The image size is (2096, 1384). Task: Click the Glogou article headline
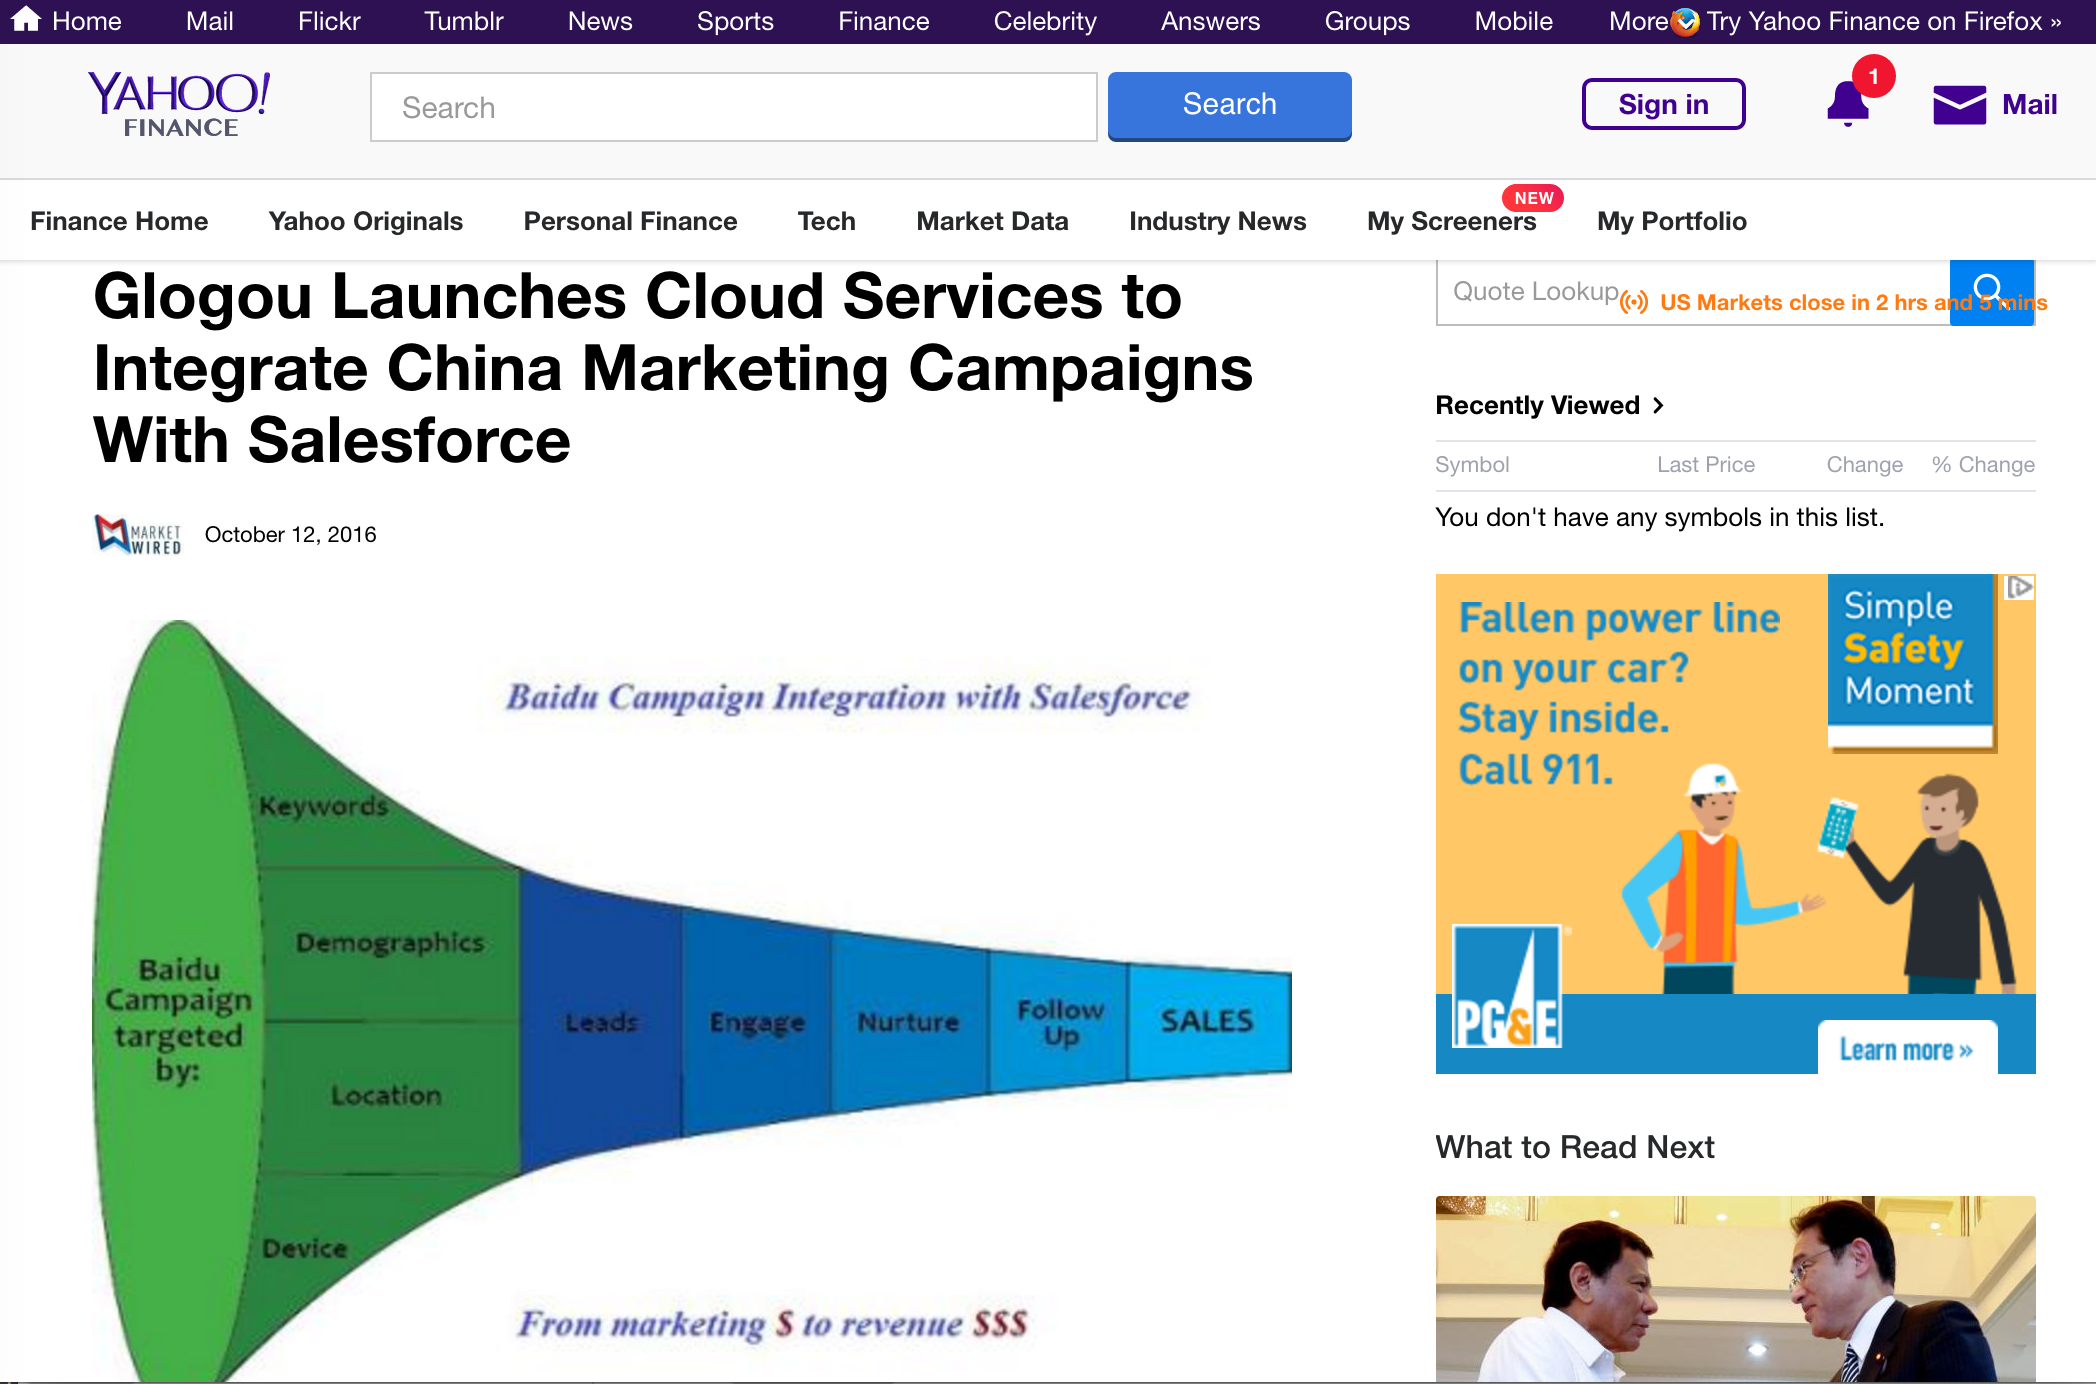coord(672,368)
